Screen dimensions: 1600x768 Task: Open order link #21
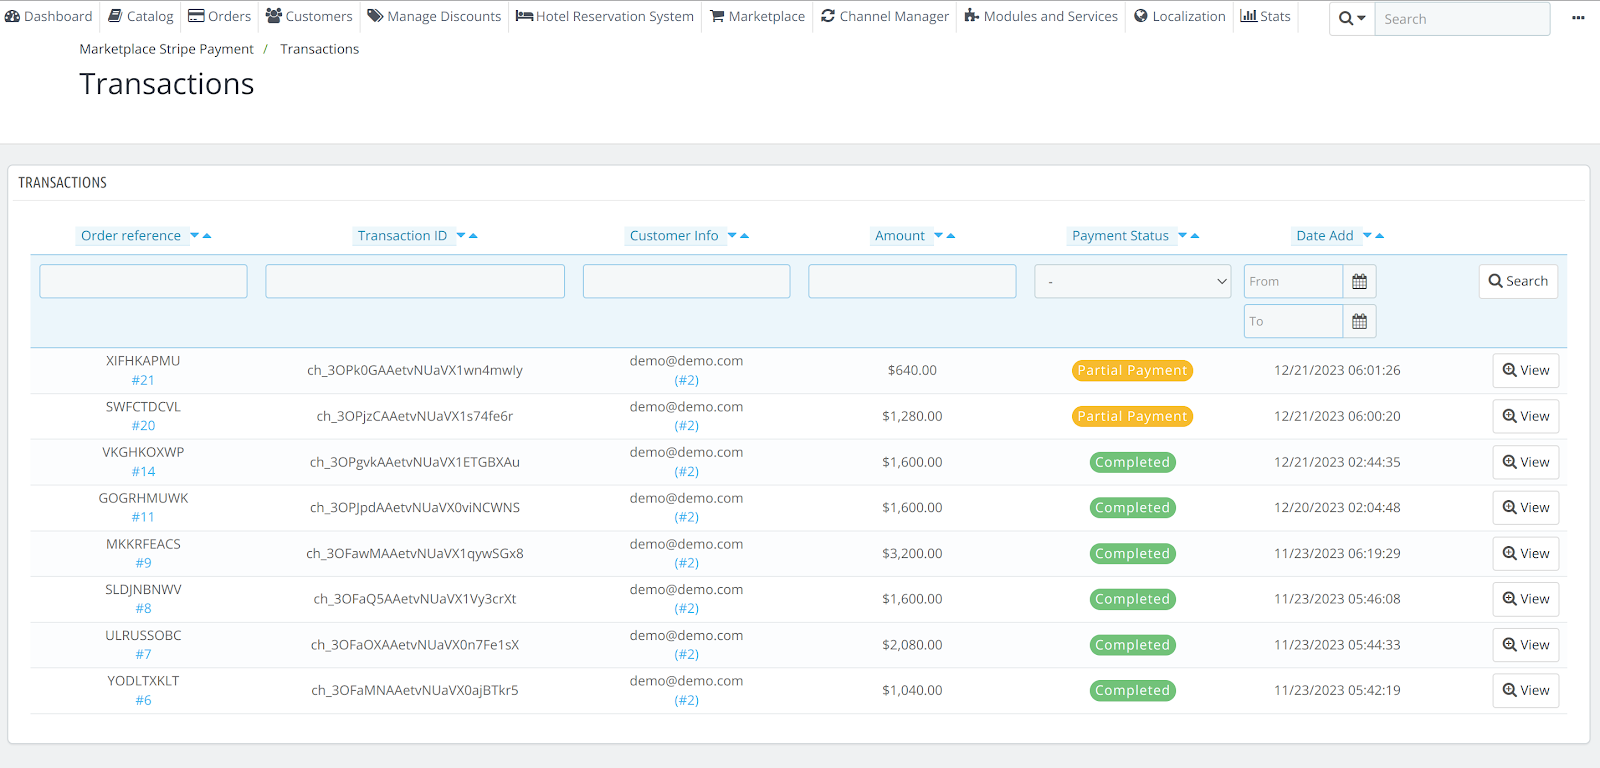click(x=143, y=381)
